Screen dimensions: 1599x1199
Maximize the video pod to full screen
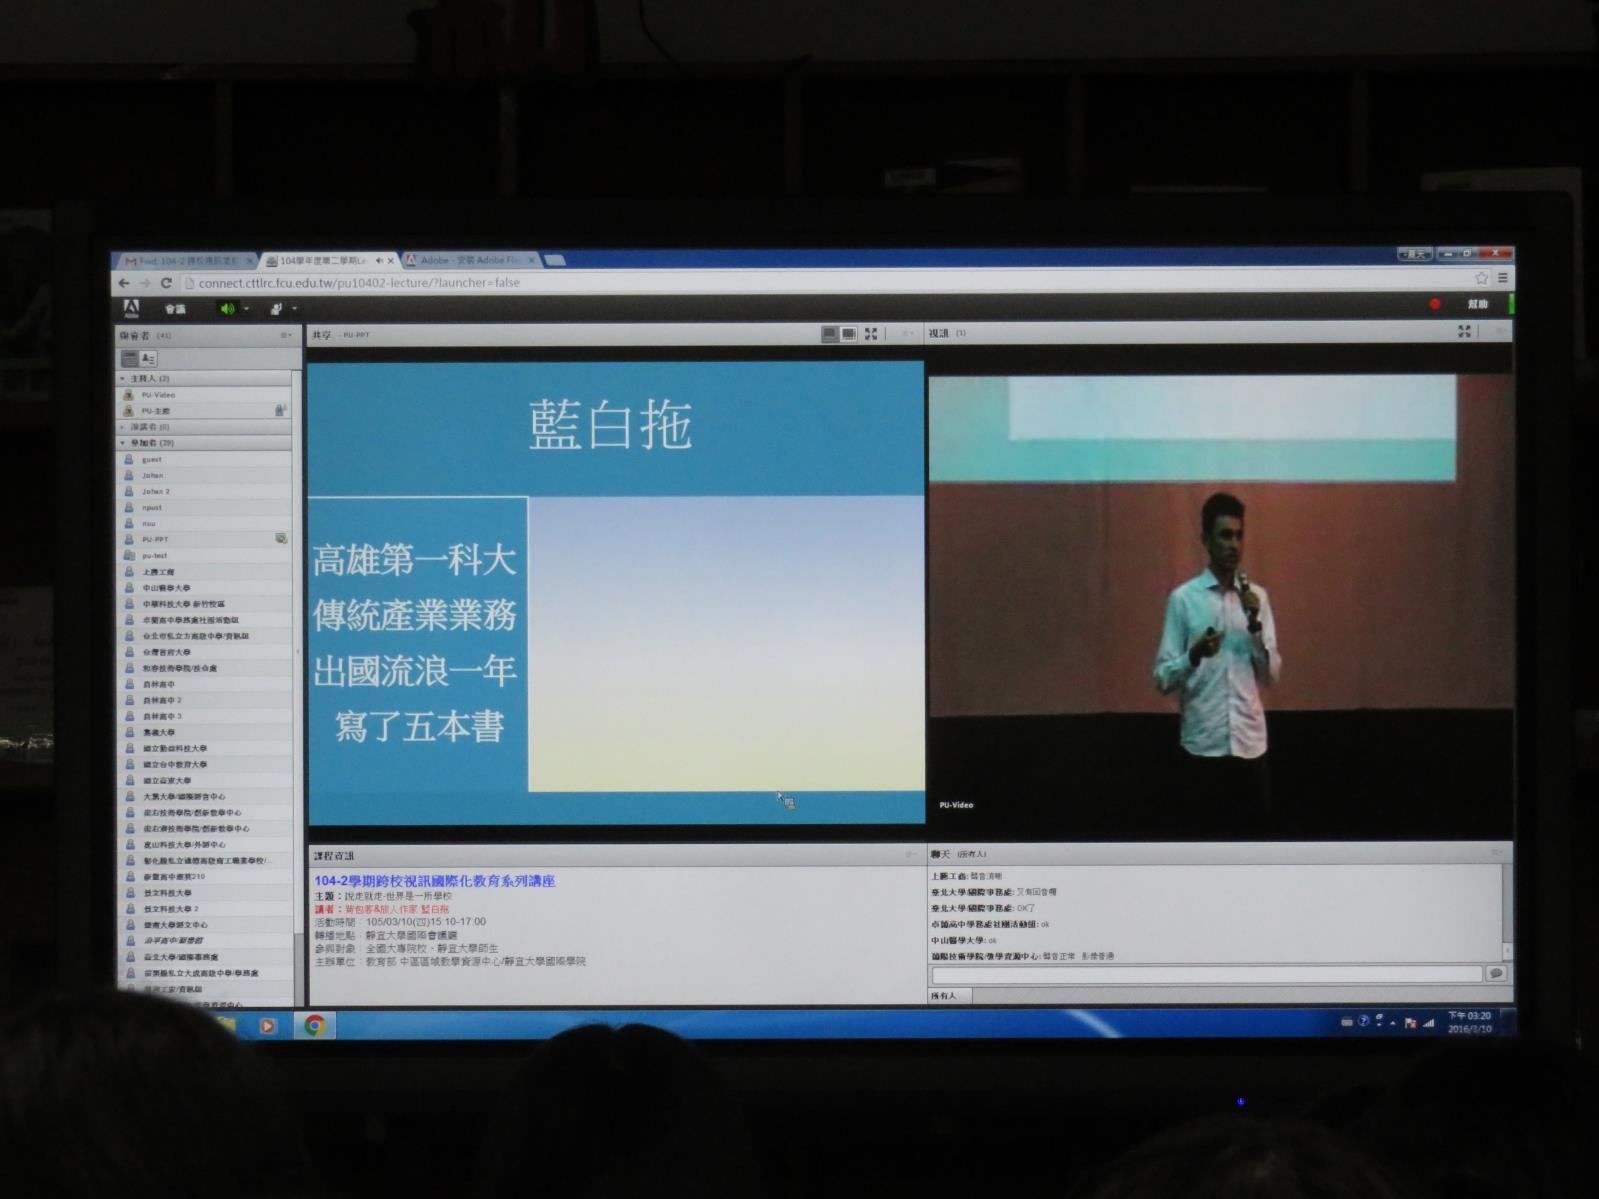click(x=1464, y=332)
